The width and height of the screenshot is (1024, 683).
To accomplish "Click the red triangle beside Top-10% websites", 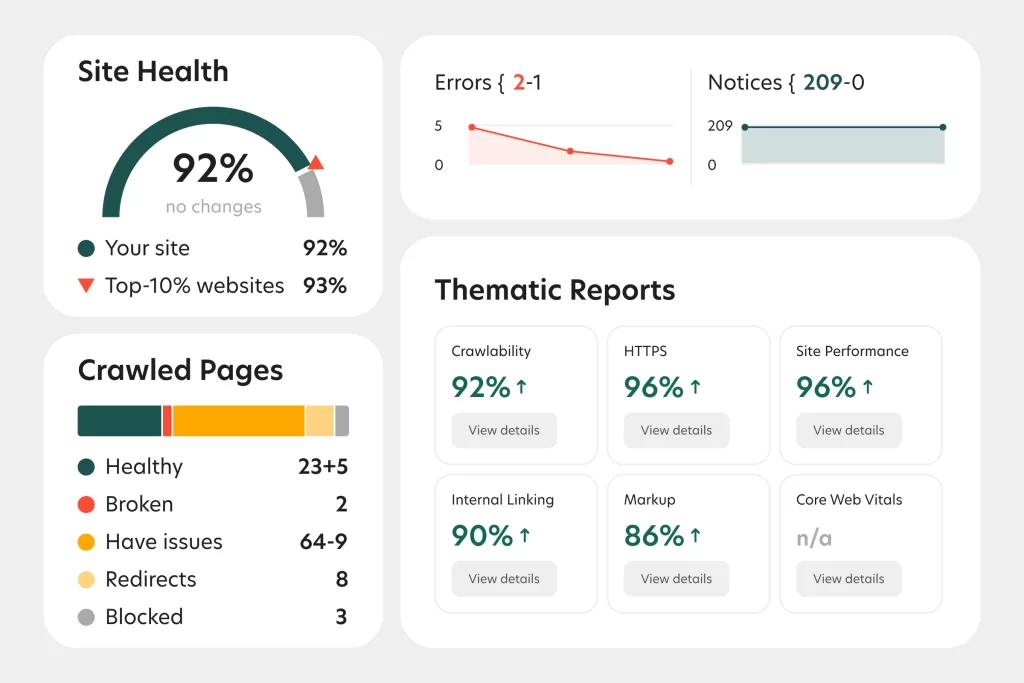I will (87, 286).
